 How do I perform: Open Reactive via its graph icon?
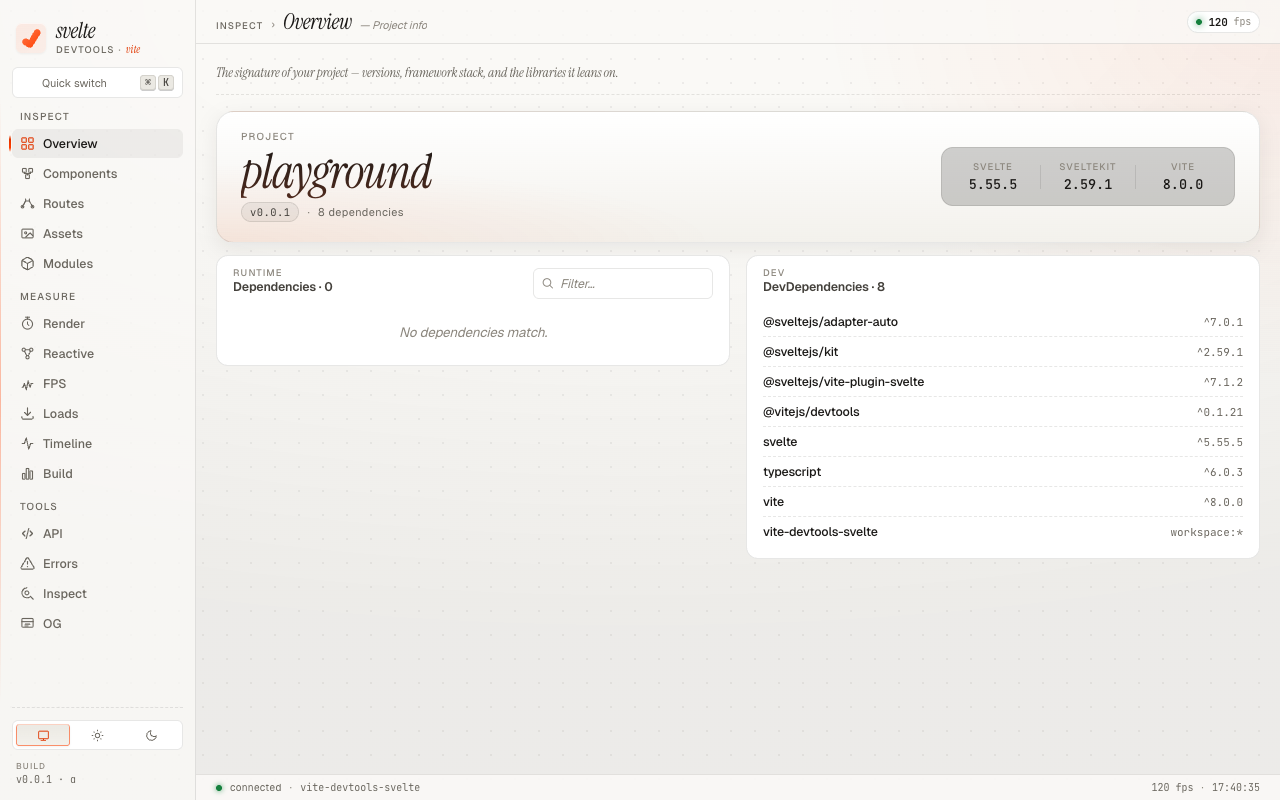(x=27, y=354)
